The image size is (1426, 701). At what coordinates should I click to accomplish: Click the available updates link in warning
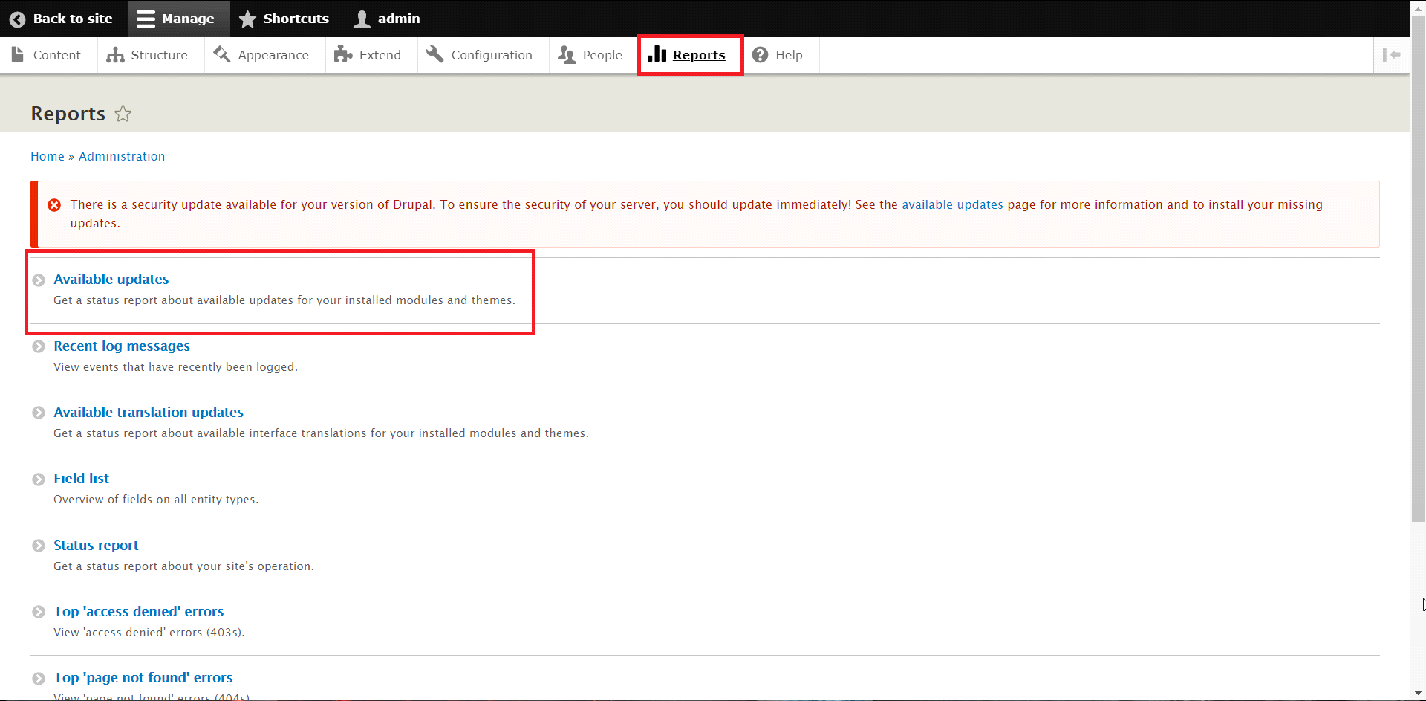pyautogui.click(x=952, y=204)
